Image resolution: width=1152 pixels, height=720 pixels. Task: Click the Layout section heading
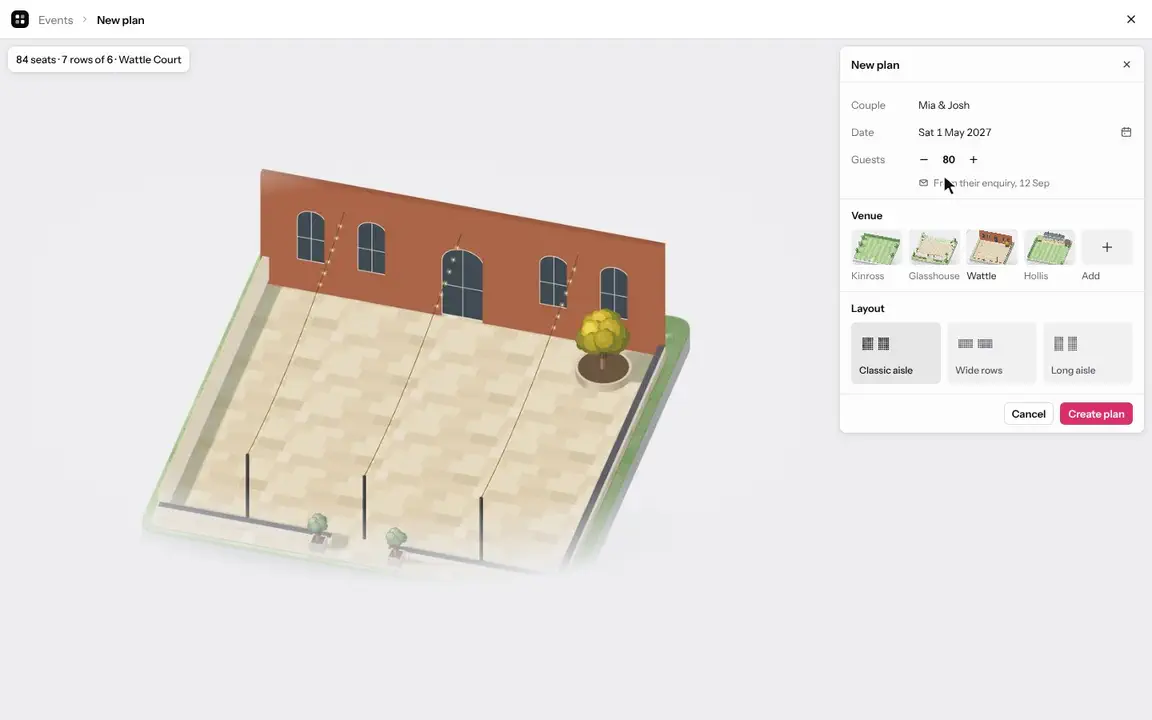pyautogui.click(x=868, y=309)
